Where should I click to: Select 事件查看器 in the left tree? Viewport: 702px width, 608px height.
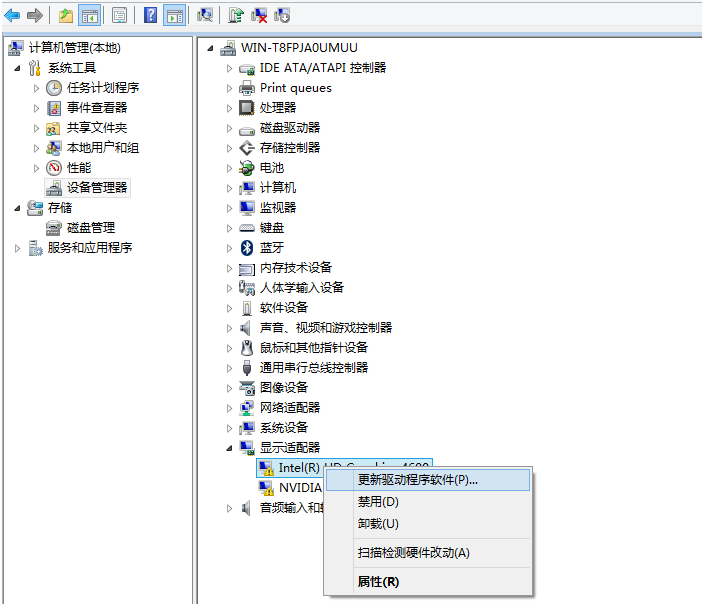point(96,107)
